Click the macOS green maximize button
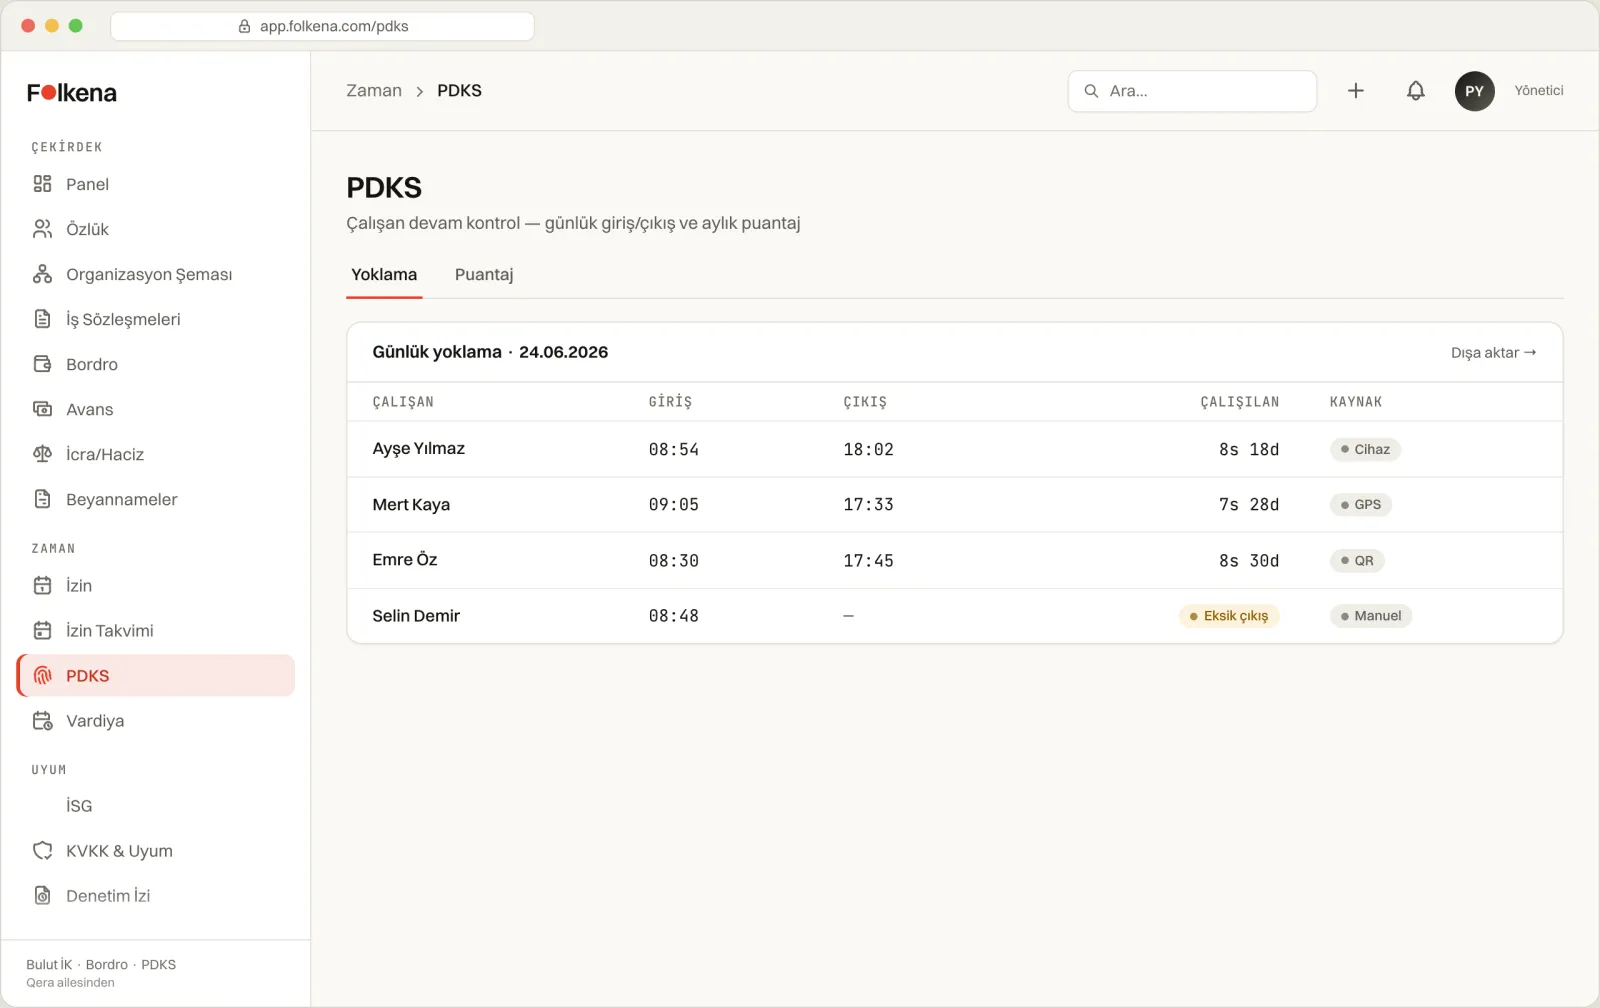This screenshot has width=1600, height=1008. [x=75, y=26]
